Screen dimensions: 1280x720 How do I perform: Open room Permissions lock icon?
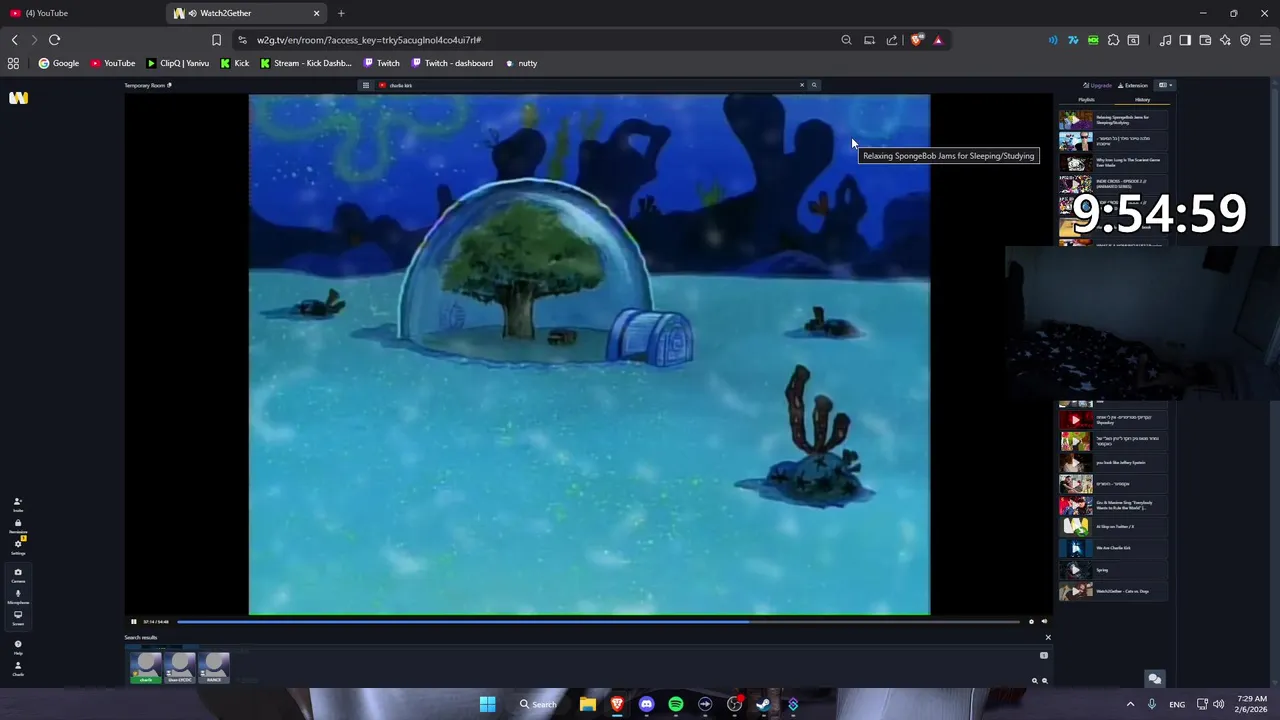(18, 525)
